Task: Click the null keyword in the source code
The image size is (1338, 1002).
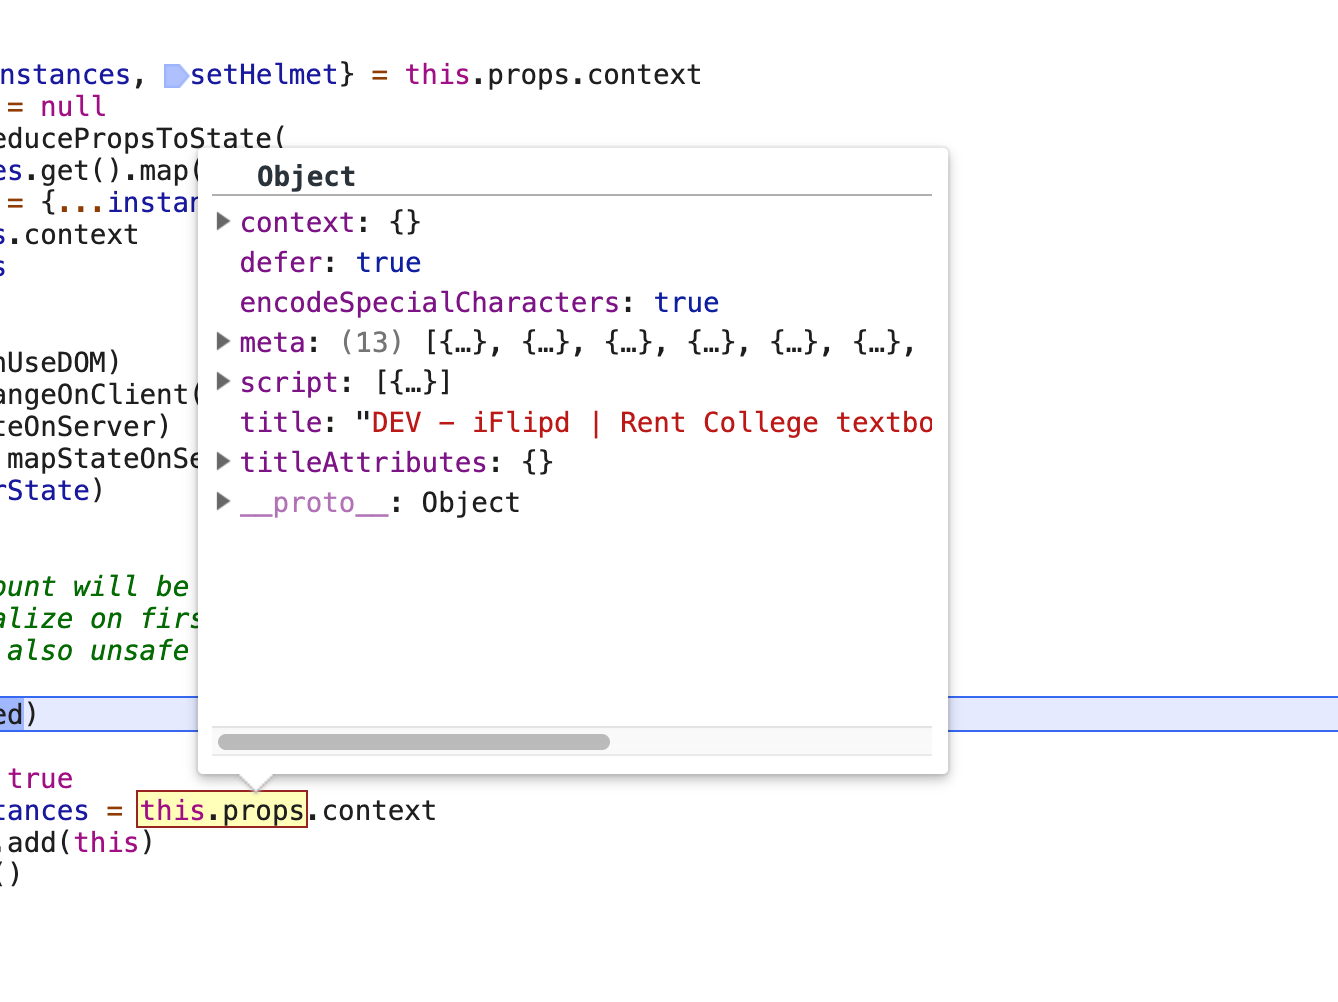Action: 72,106
